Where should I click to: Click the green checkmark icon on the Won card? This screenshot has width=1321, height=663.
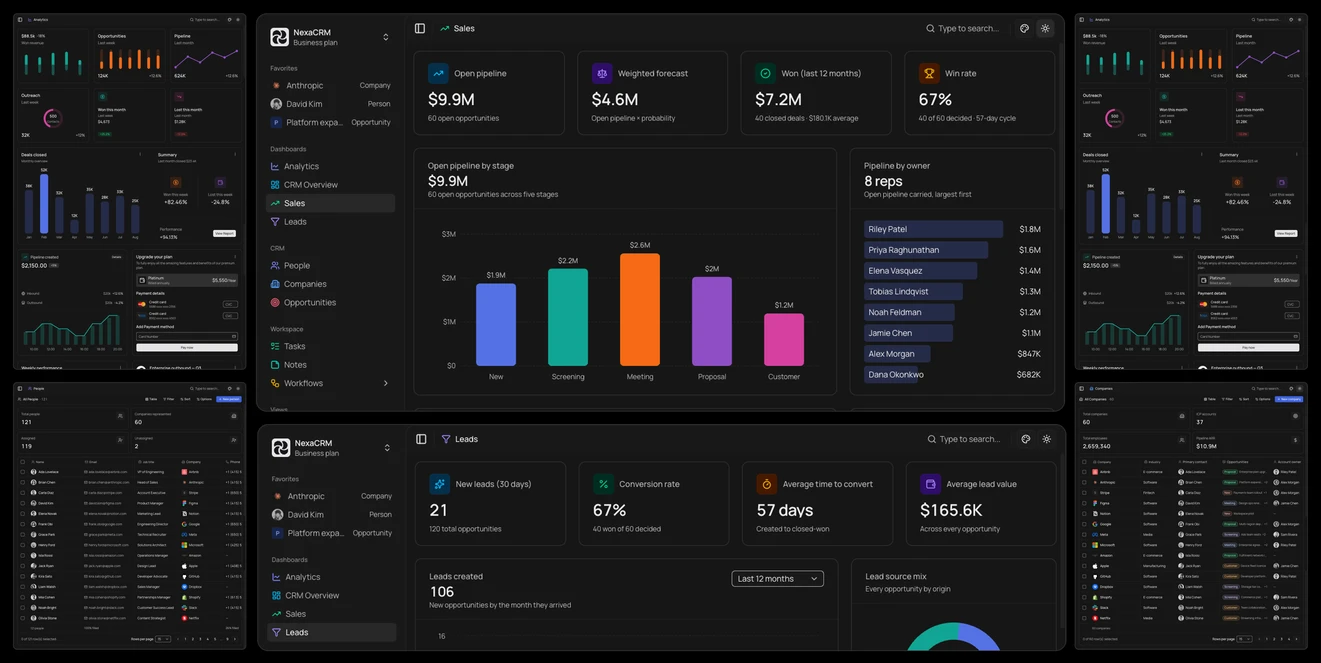pyautogui.click(x=765, y=73)
